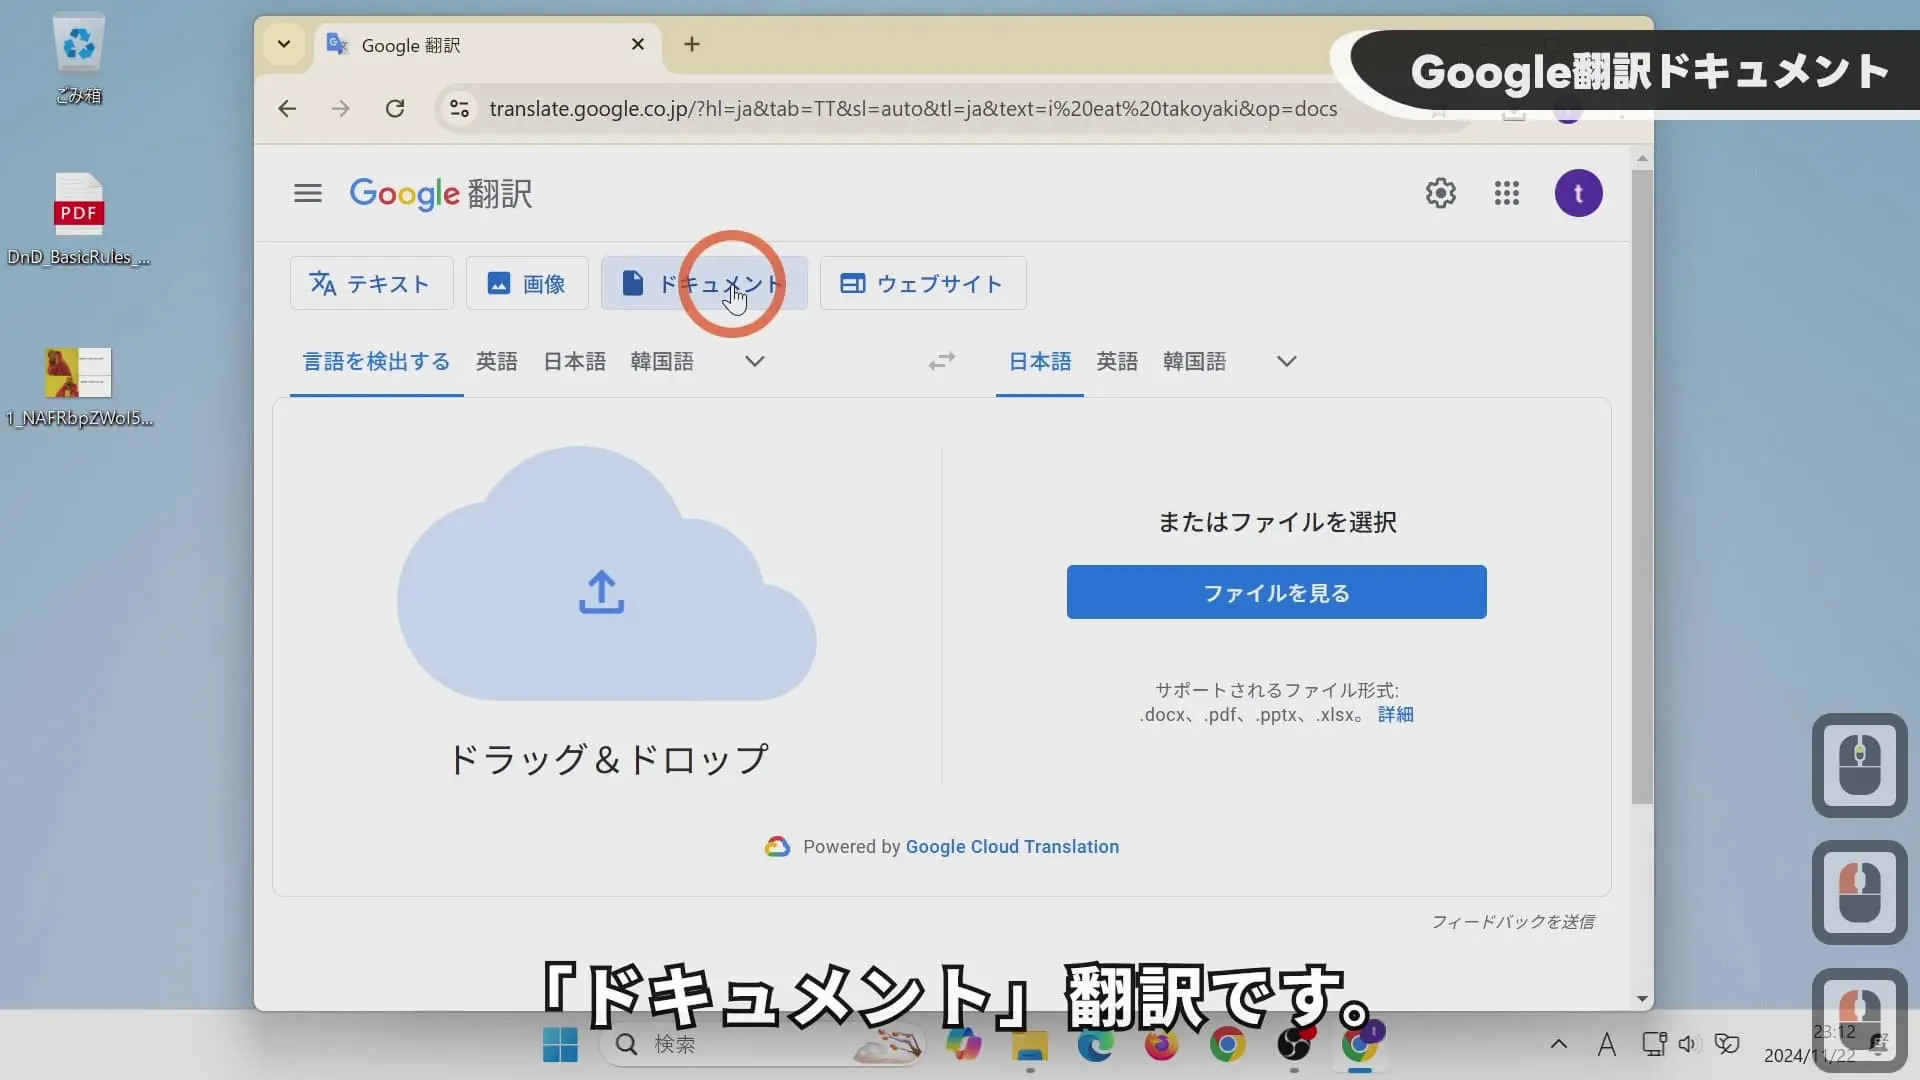This screenshot has height=1080, width=1920.
Task: Open the hamburger menu beside Google 翻訳
Action: point(307,193)
